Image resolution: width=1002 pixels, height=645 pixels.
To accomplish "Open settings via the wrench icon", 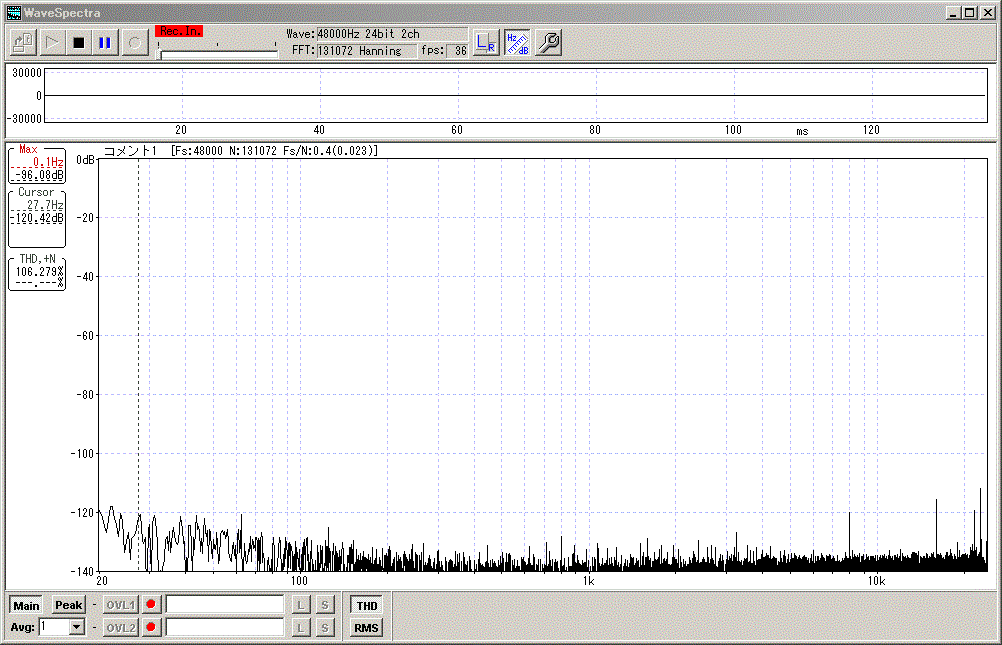I will [548, 43].
